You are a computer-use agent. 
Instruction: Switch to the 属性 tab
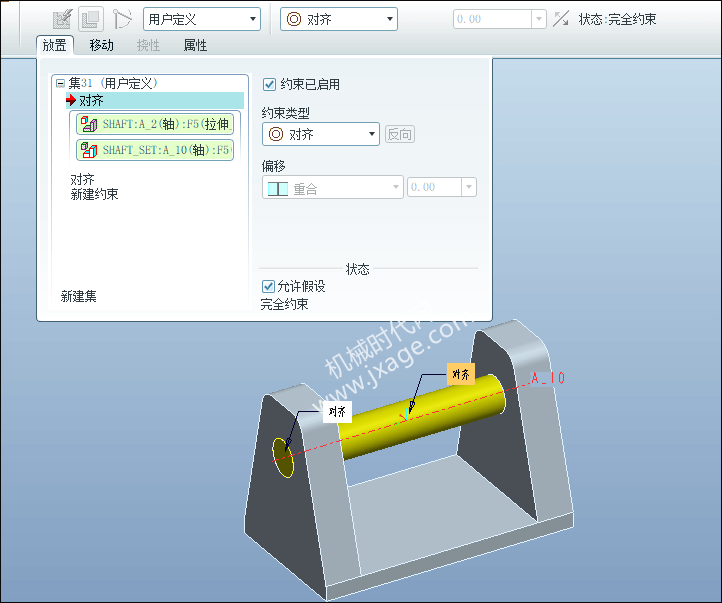(195, 45)
